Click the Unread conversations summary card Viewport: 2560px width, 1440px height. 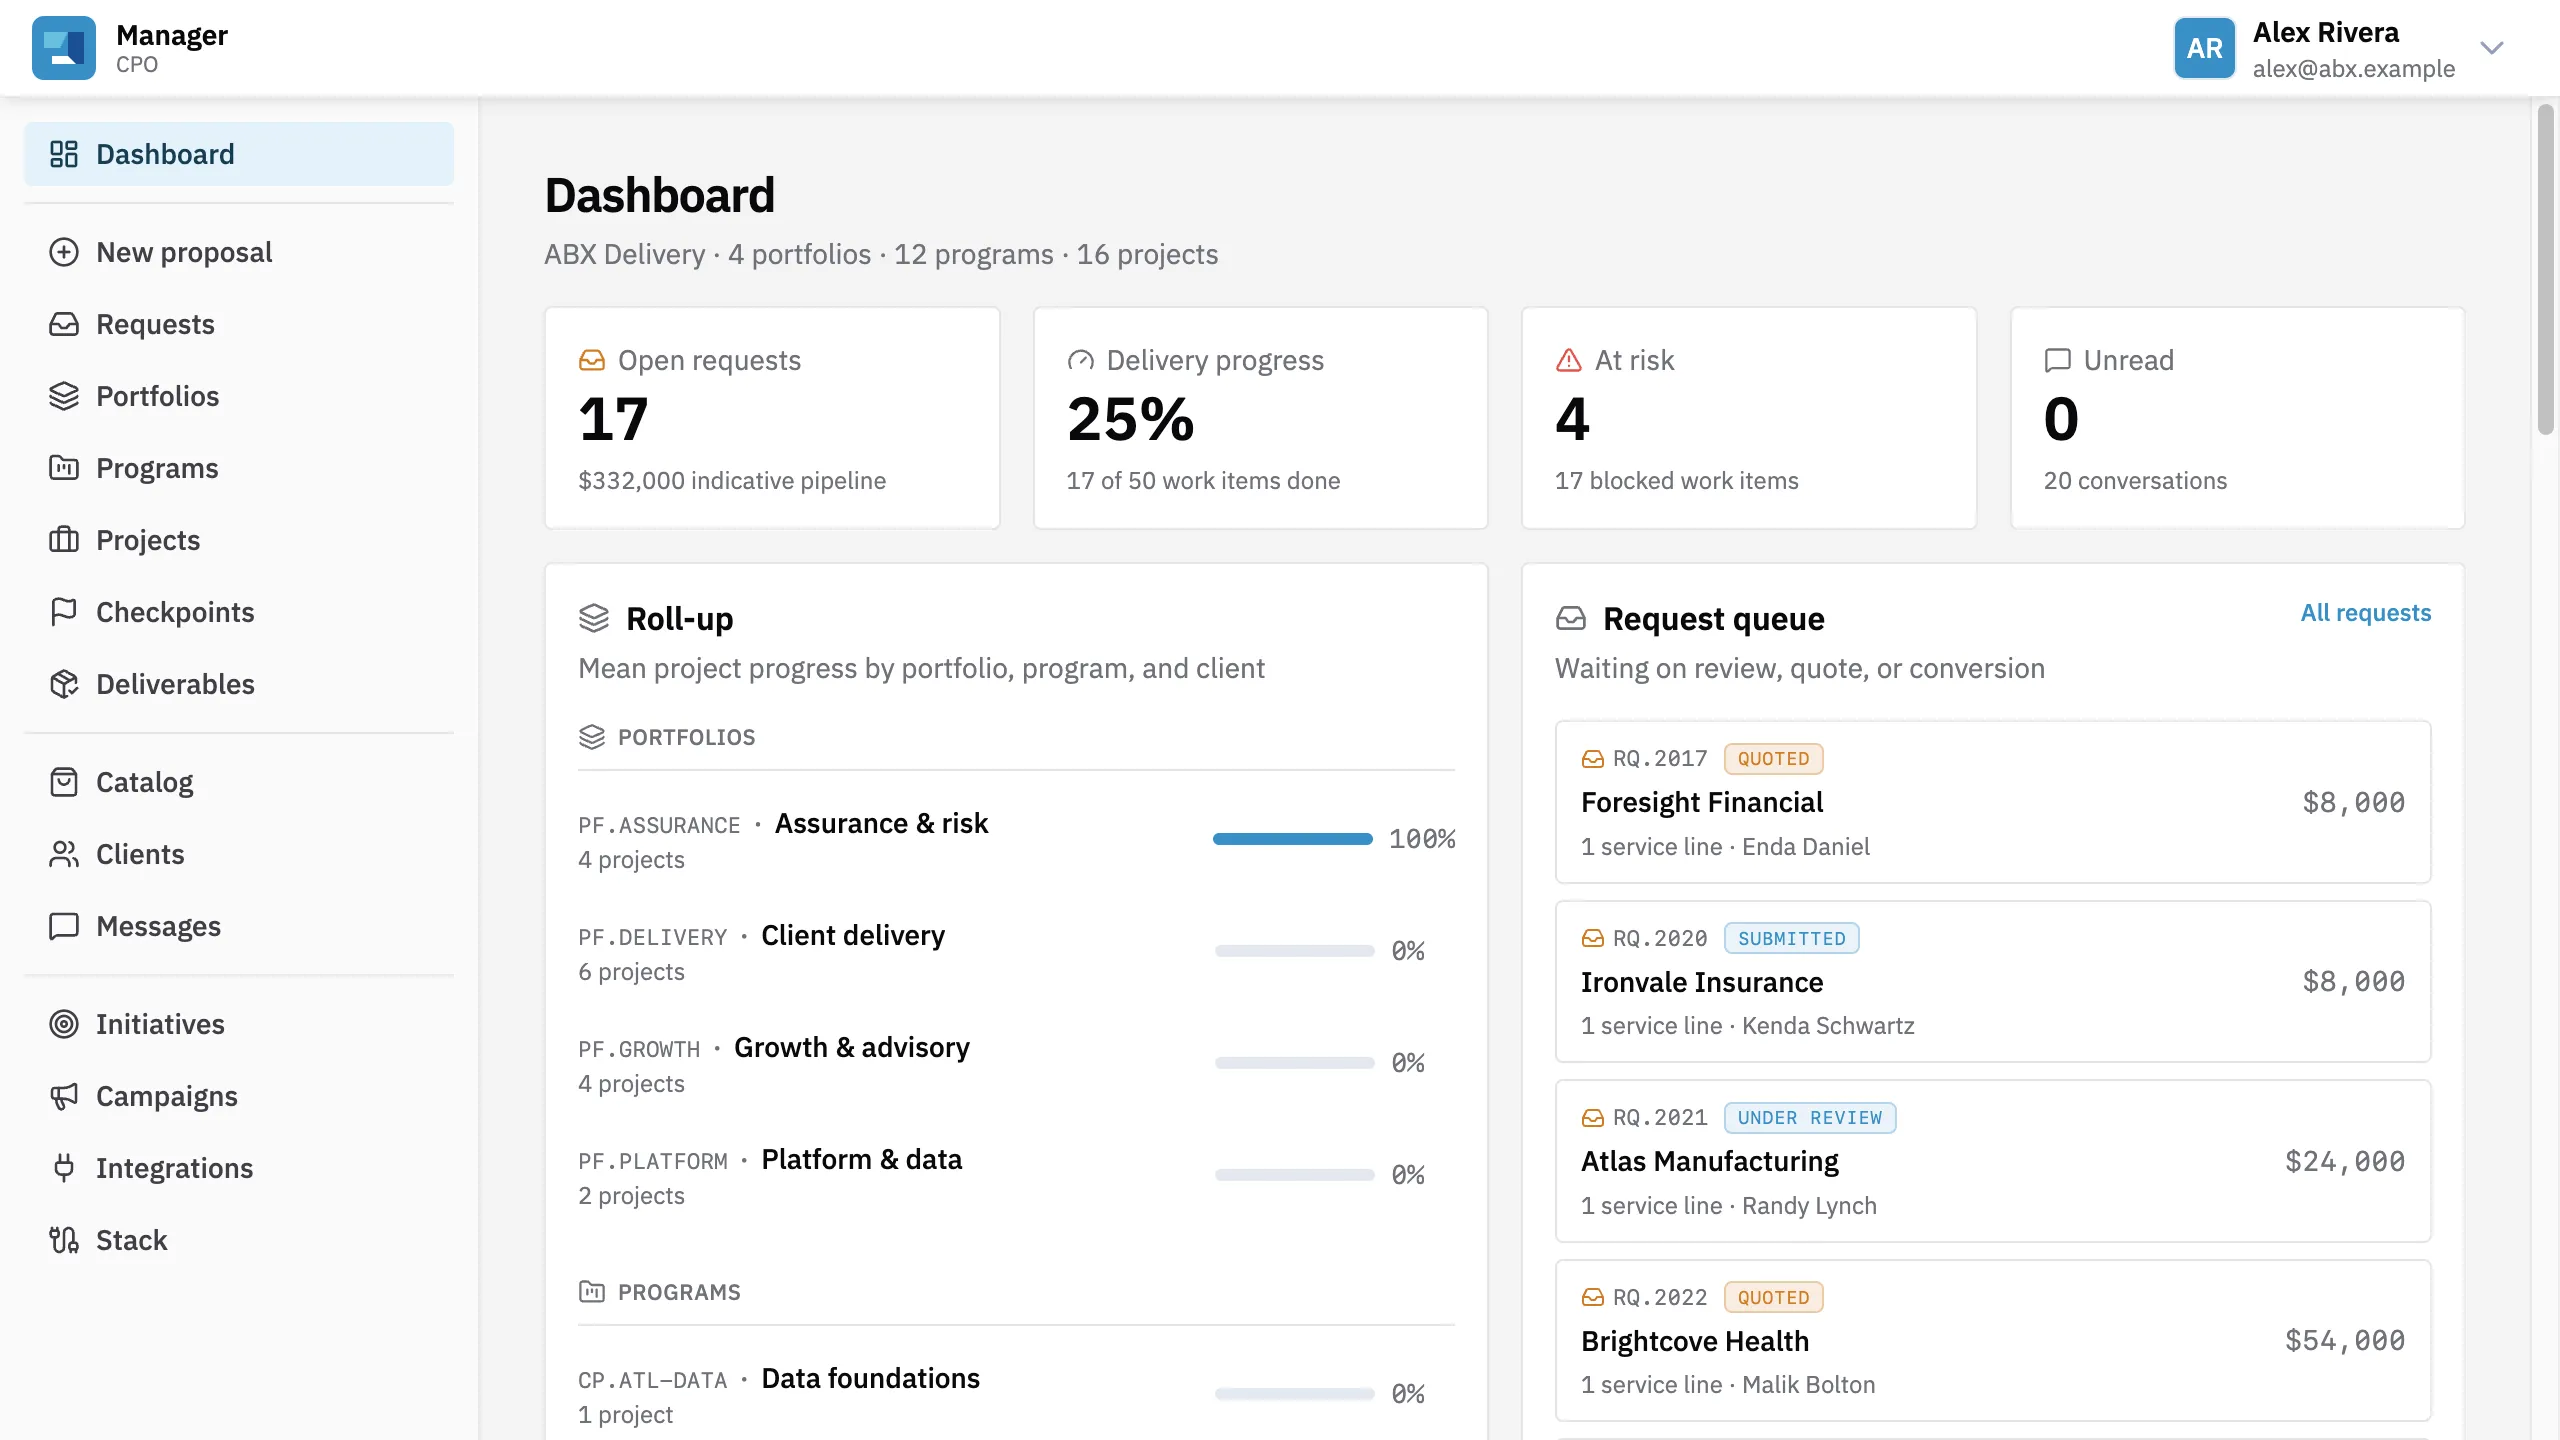pos(2238,418)
